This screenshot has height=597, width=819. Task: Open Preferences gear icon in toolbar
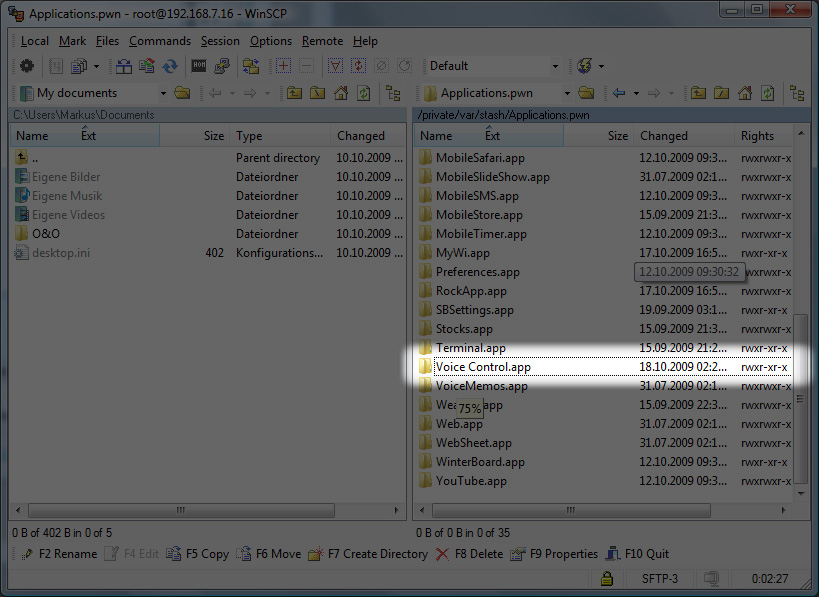point(27,66)
